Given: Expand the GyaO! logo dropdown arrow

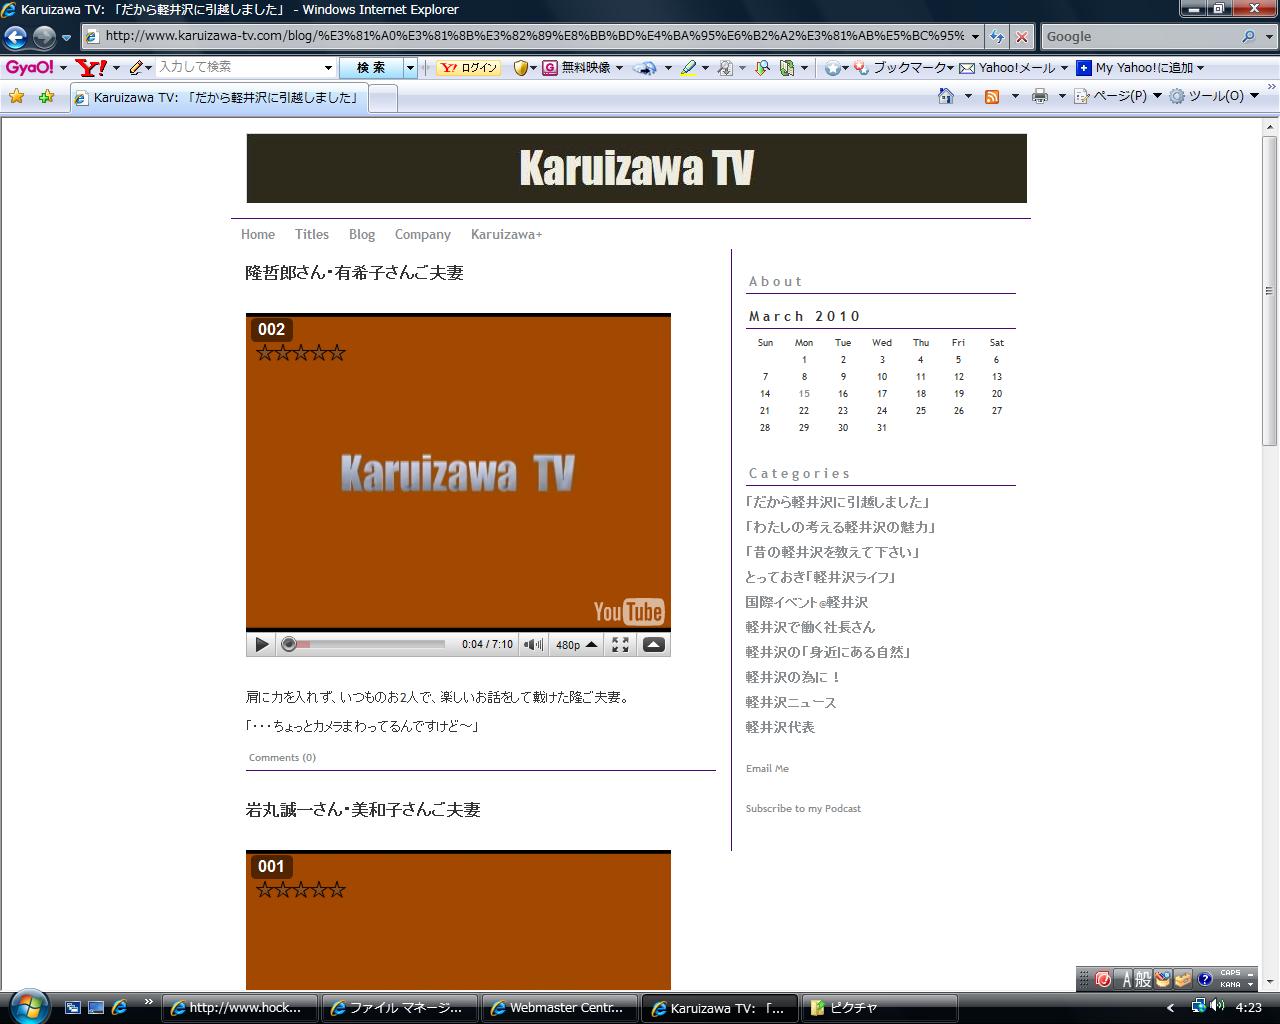Looking at the screenshot, I should [x=63, y=68].
